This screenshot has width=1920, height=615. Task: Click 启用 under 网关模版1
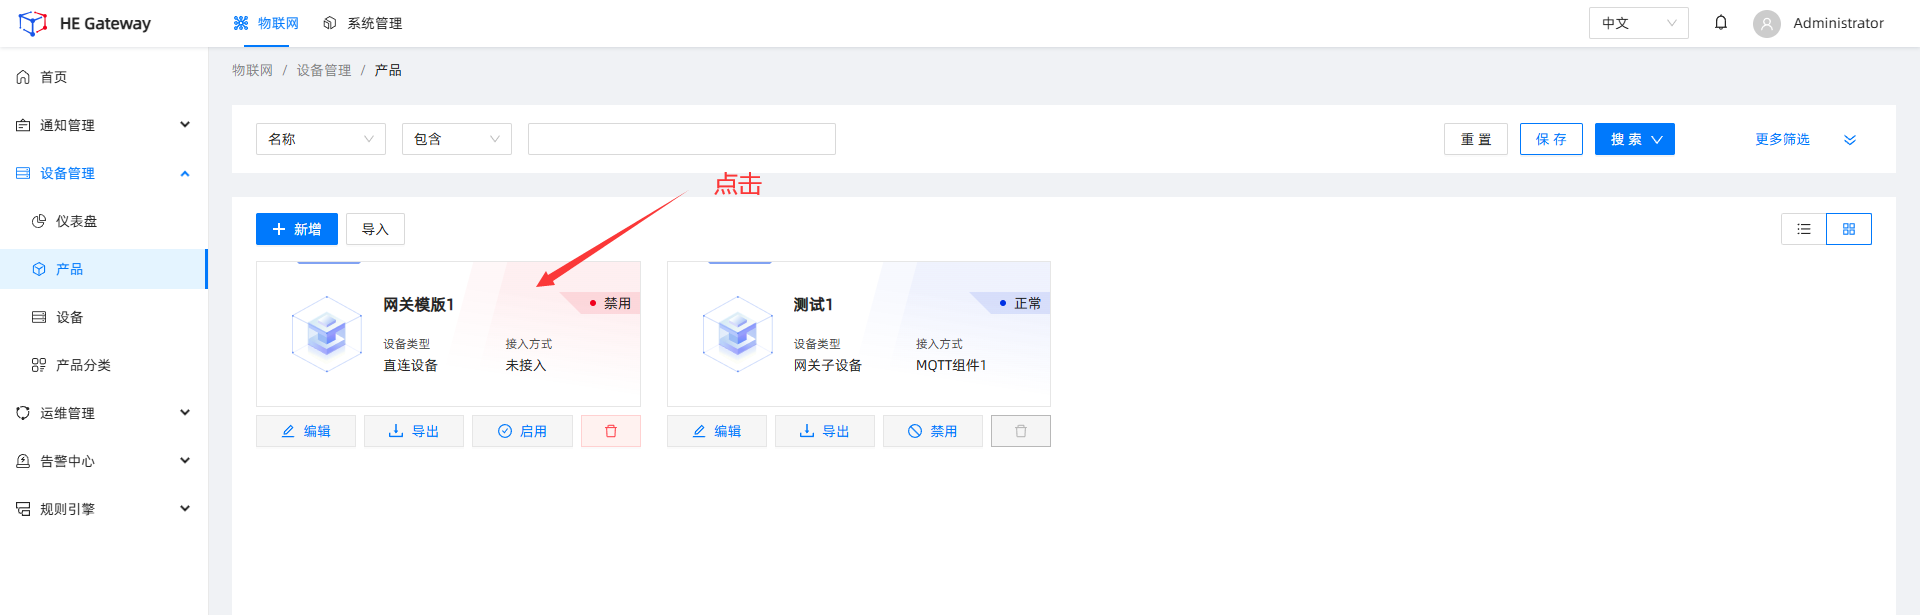tap(522, 431)
